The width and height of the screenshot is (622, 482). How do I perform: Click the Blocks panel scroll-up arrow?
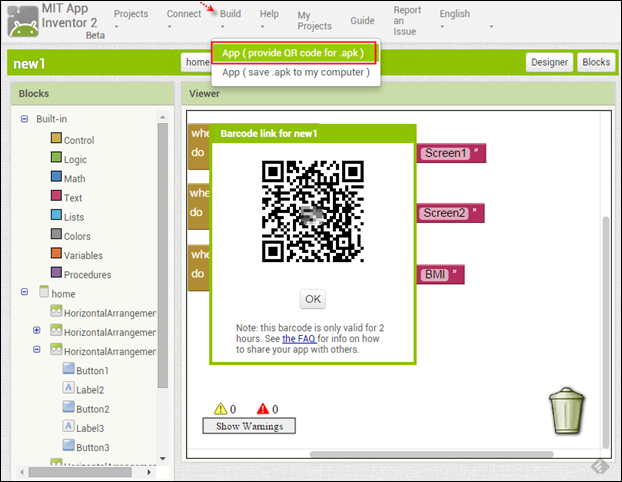(163, 117)
